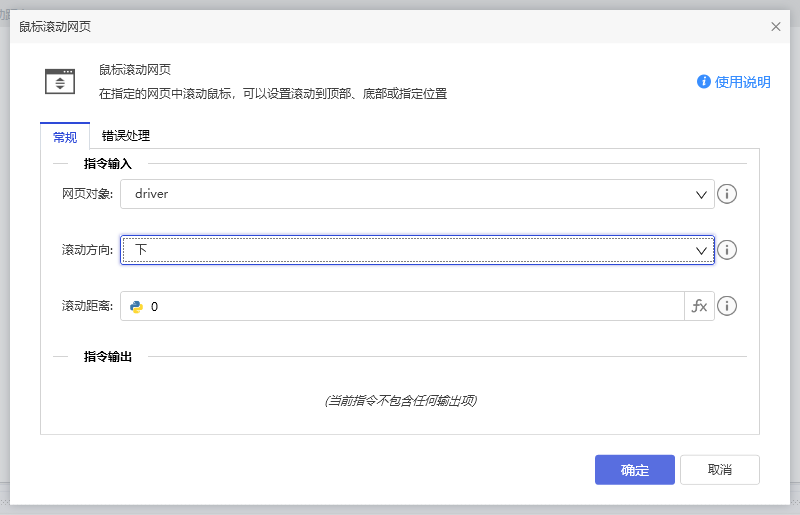Switch to the 常规 tab
Viewport: 800px width, 515px height.
65,137
